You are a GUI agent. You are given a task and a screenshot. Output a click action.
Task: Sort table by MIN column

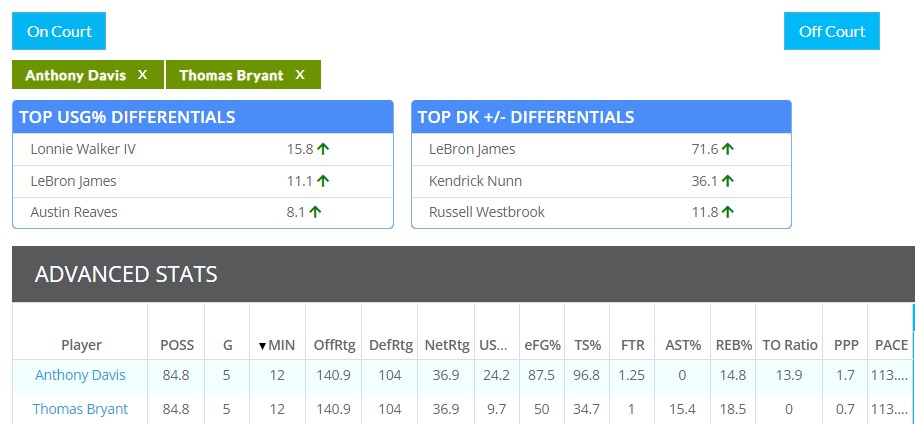(x=277, y=345)
